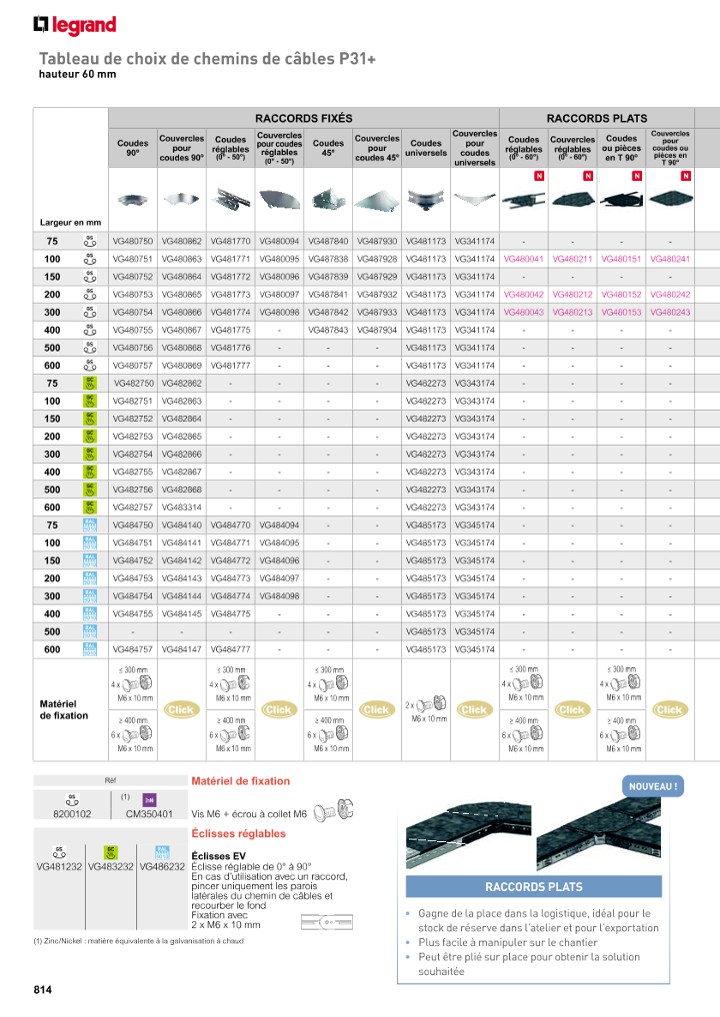This screenshot has width=720, height=1017.
Task: Select reference VG484775
Action: tap(230, 614)
